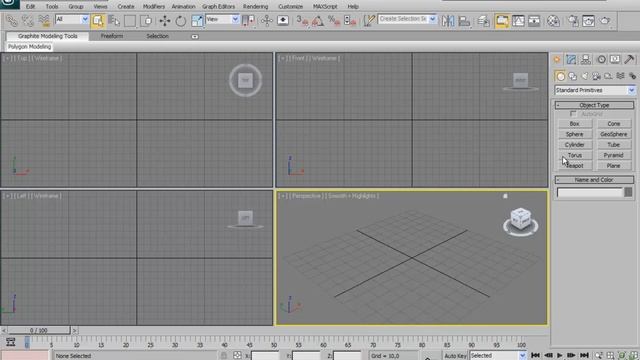640x360 pixels.
Task: Click the Select and Link tool
Action: click(11, 20)
